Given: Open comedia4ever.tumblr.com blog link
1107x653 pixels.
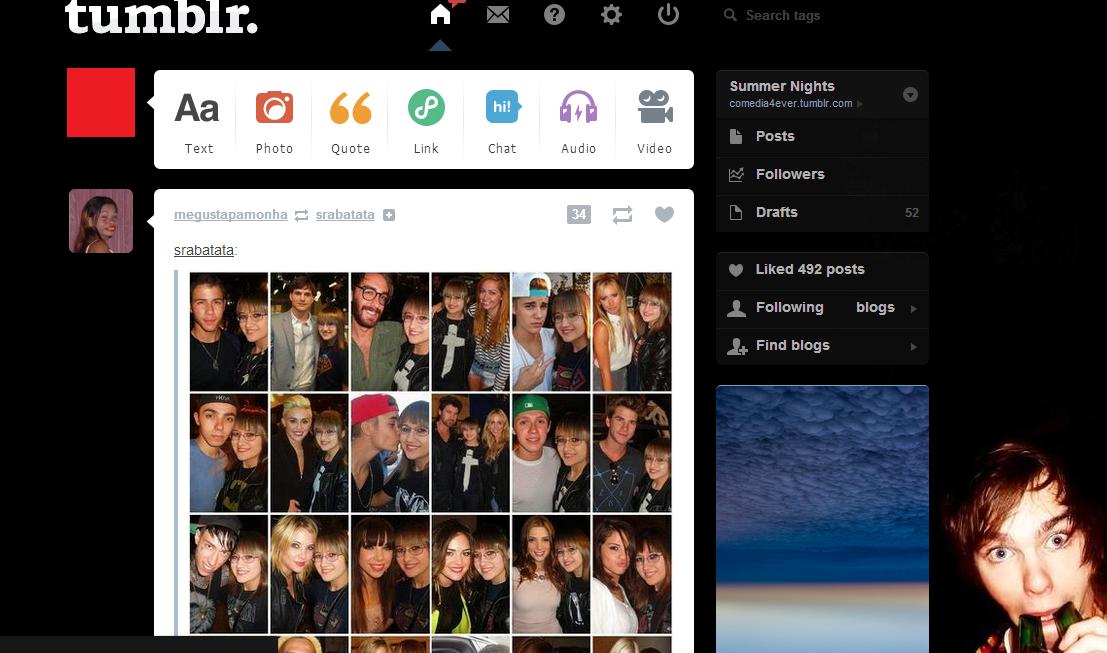Looking at the screenshot, I should pyautogui.click(x=791, y=103).
